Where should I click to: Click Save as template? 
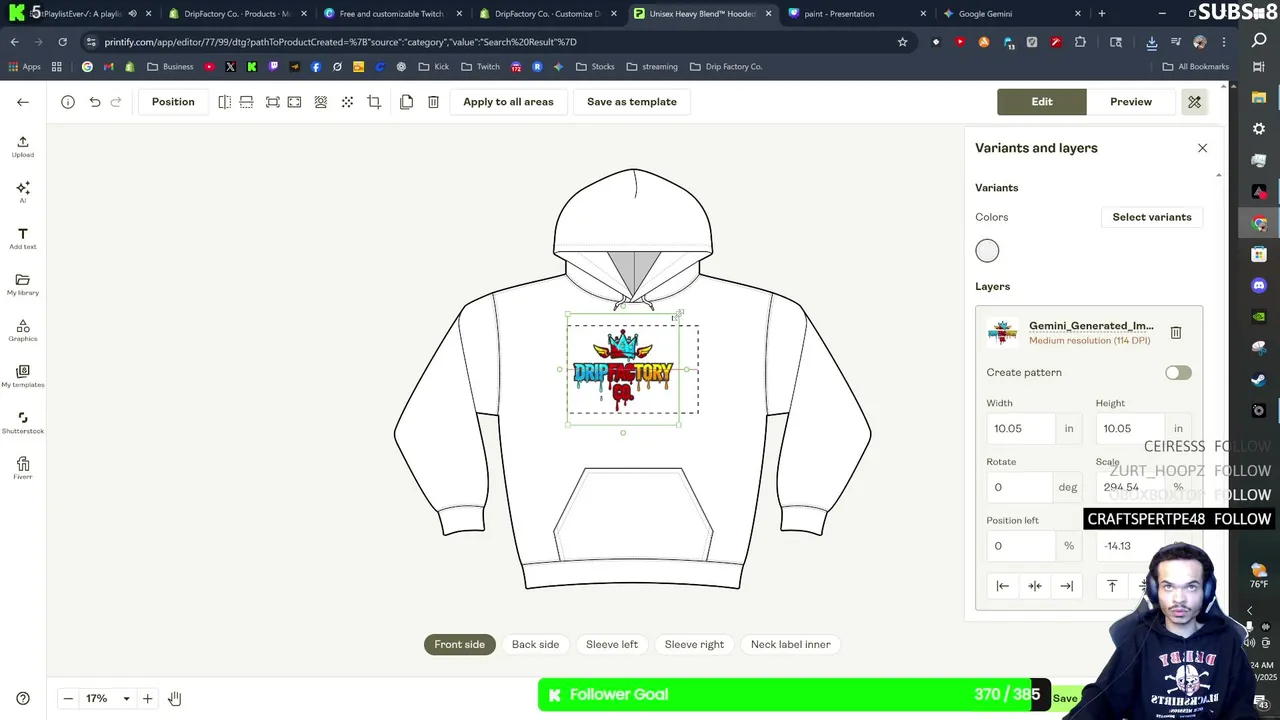632,102
